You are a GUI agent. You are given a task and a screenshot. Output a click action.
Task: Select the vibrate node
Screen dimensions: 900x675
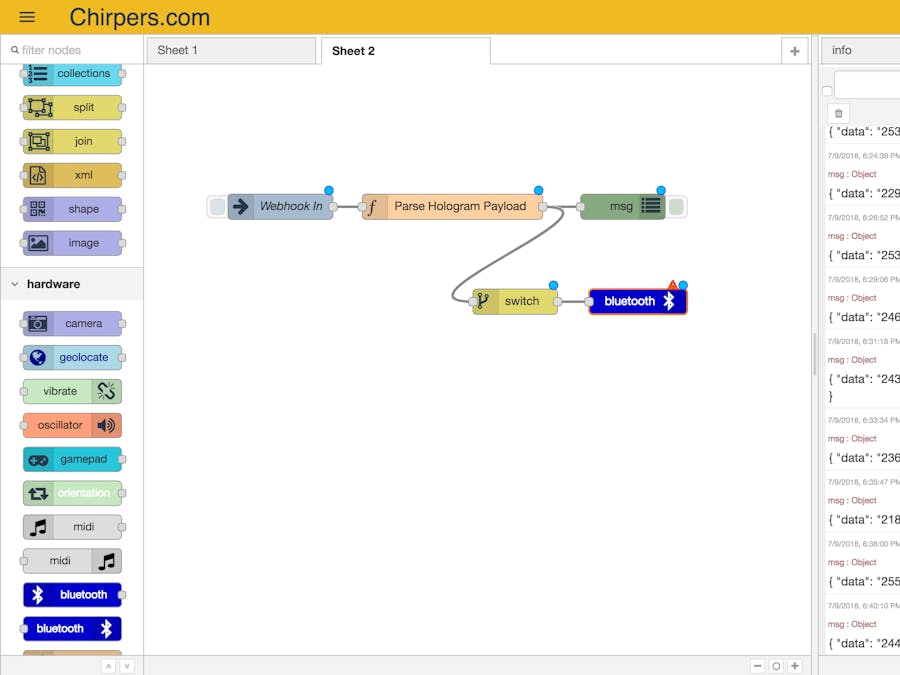tap(70, 391)
